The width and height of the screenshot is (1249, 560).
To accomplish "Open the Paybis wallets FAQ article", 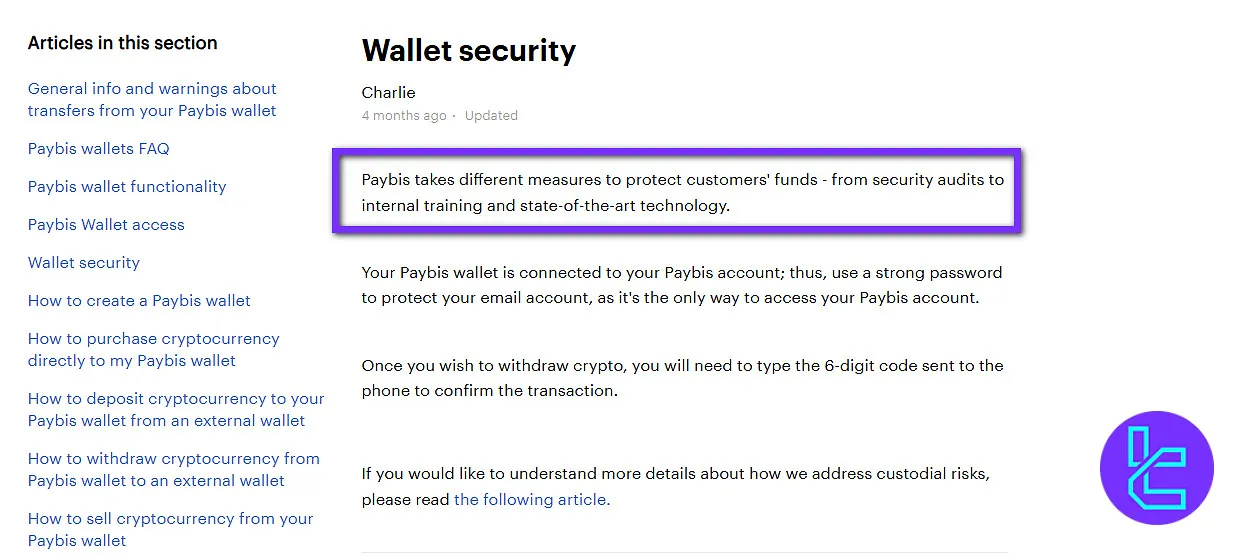I will pyautogui.click(x=99, y=149).
